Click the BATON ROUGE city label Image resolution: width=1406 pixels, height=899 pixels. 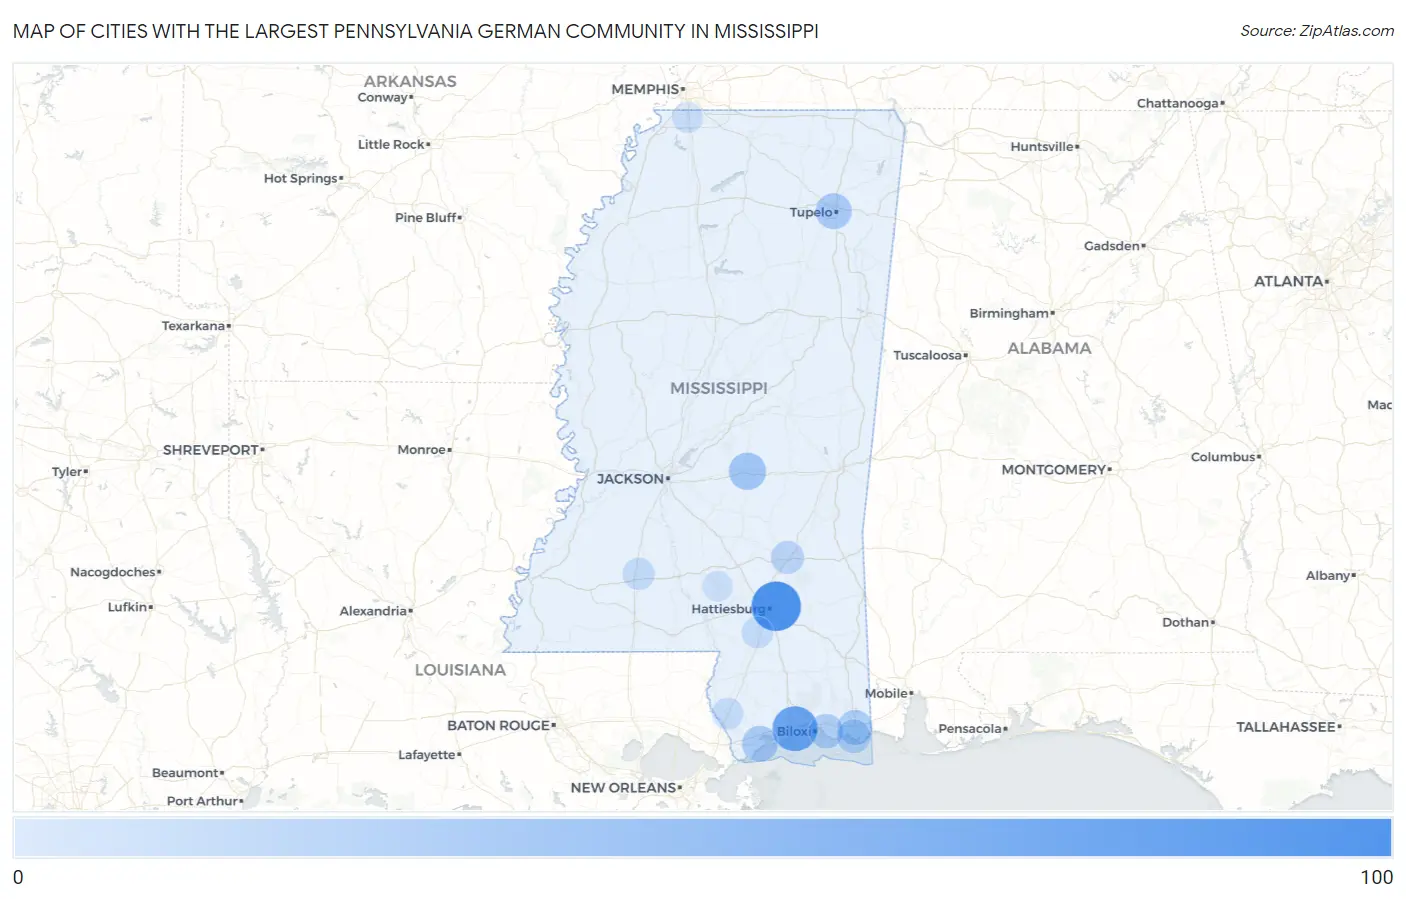click(498, 726)
